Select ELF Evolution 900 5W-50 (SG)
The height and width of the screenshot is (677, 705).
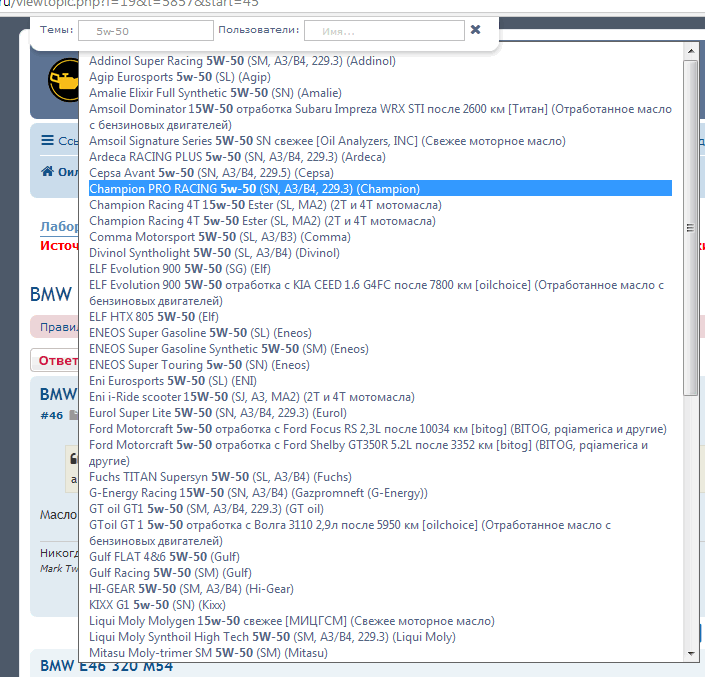pyautogui.click(x=180, y=269)
